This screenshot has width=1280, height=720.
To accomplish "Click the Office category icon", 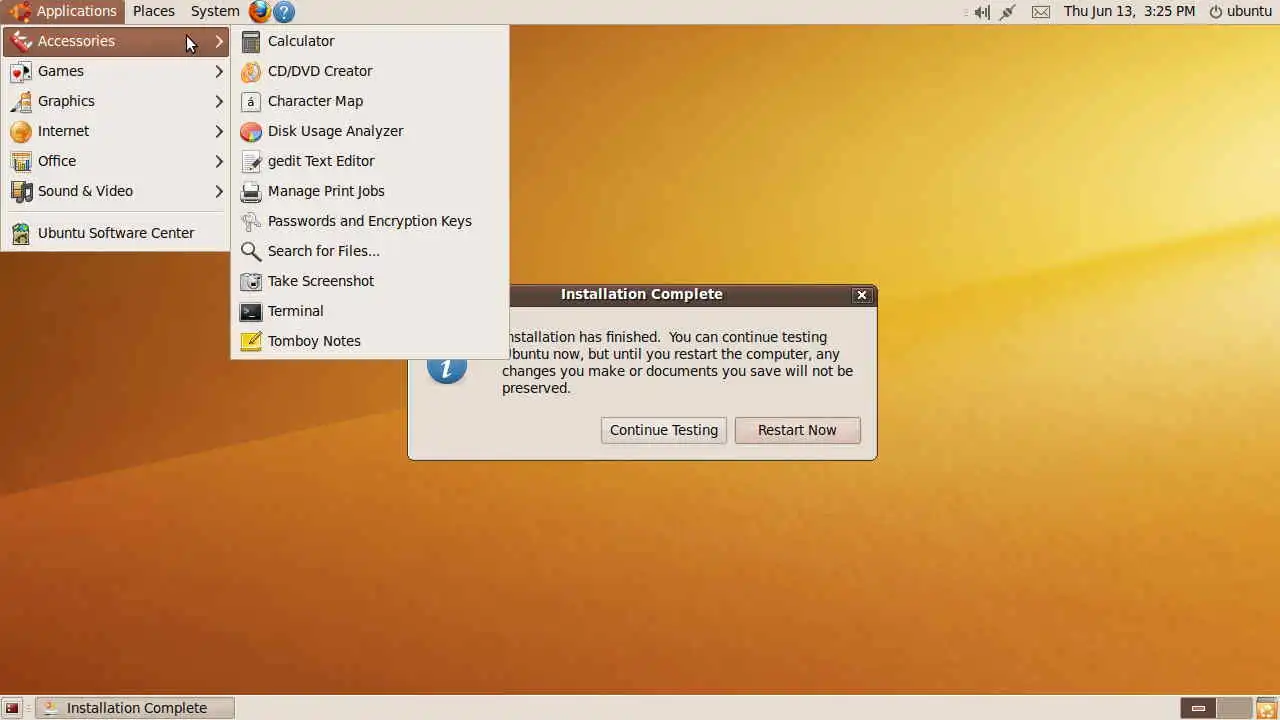I will pos(21,161).
